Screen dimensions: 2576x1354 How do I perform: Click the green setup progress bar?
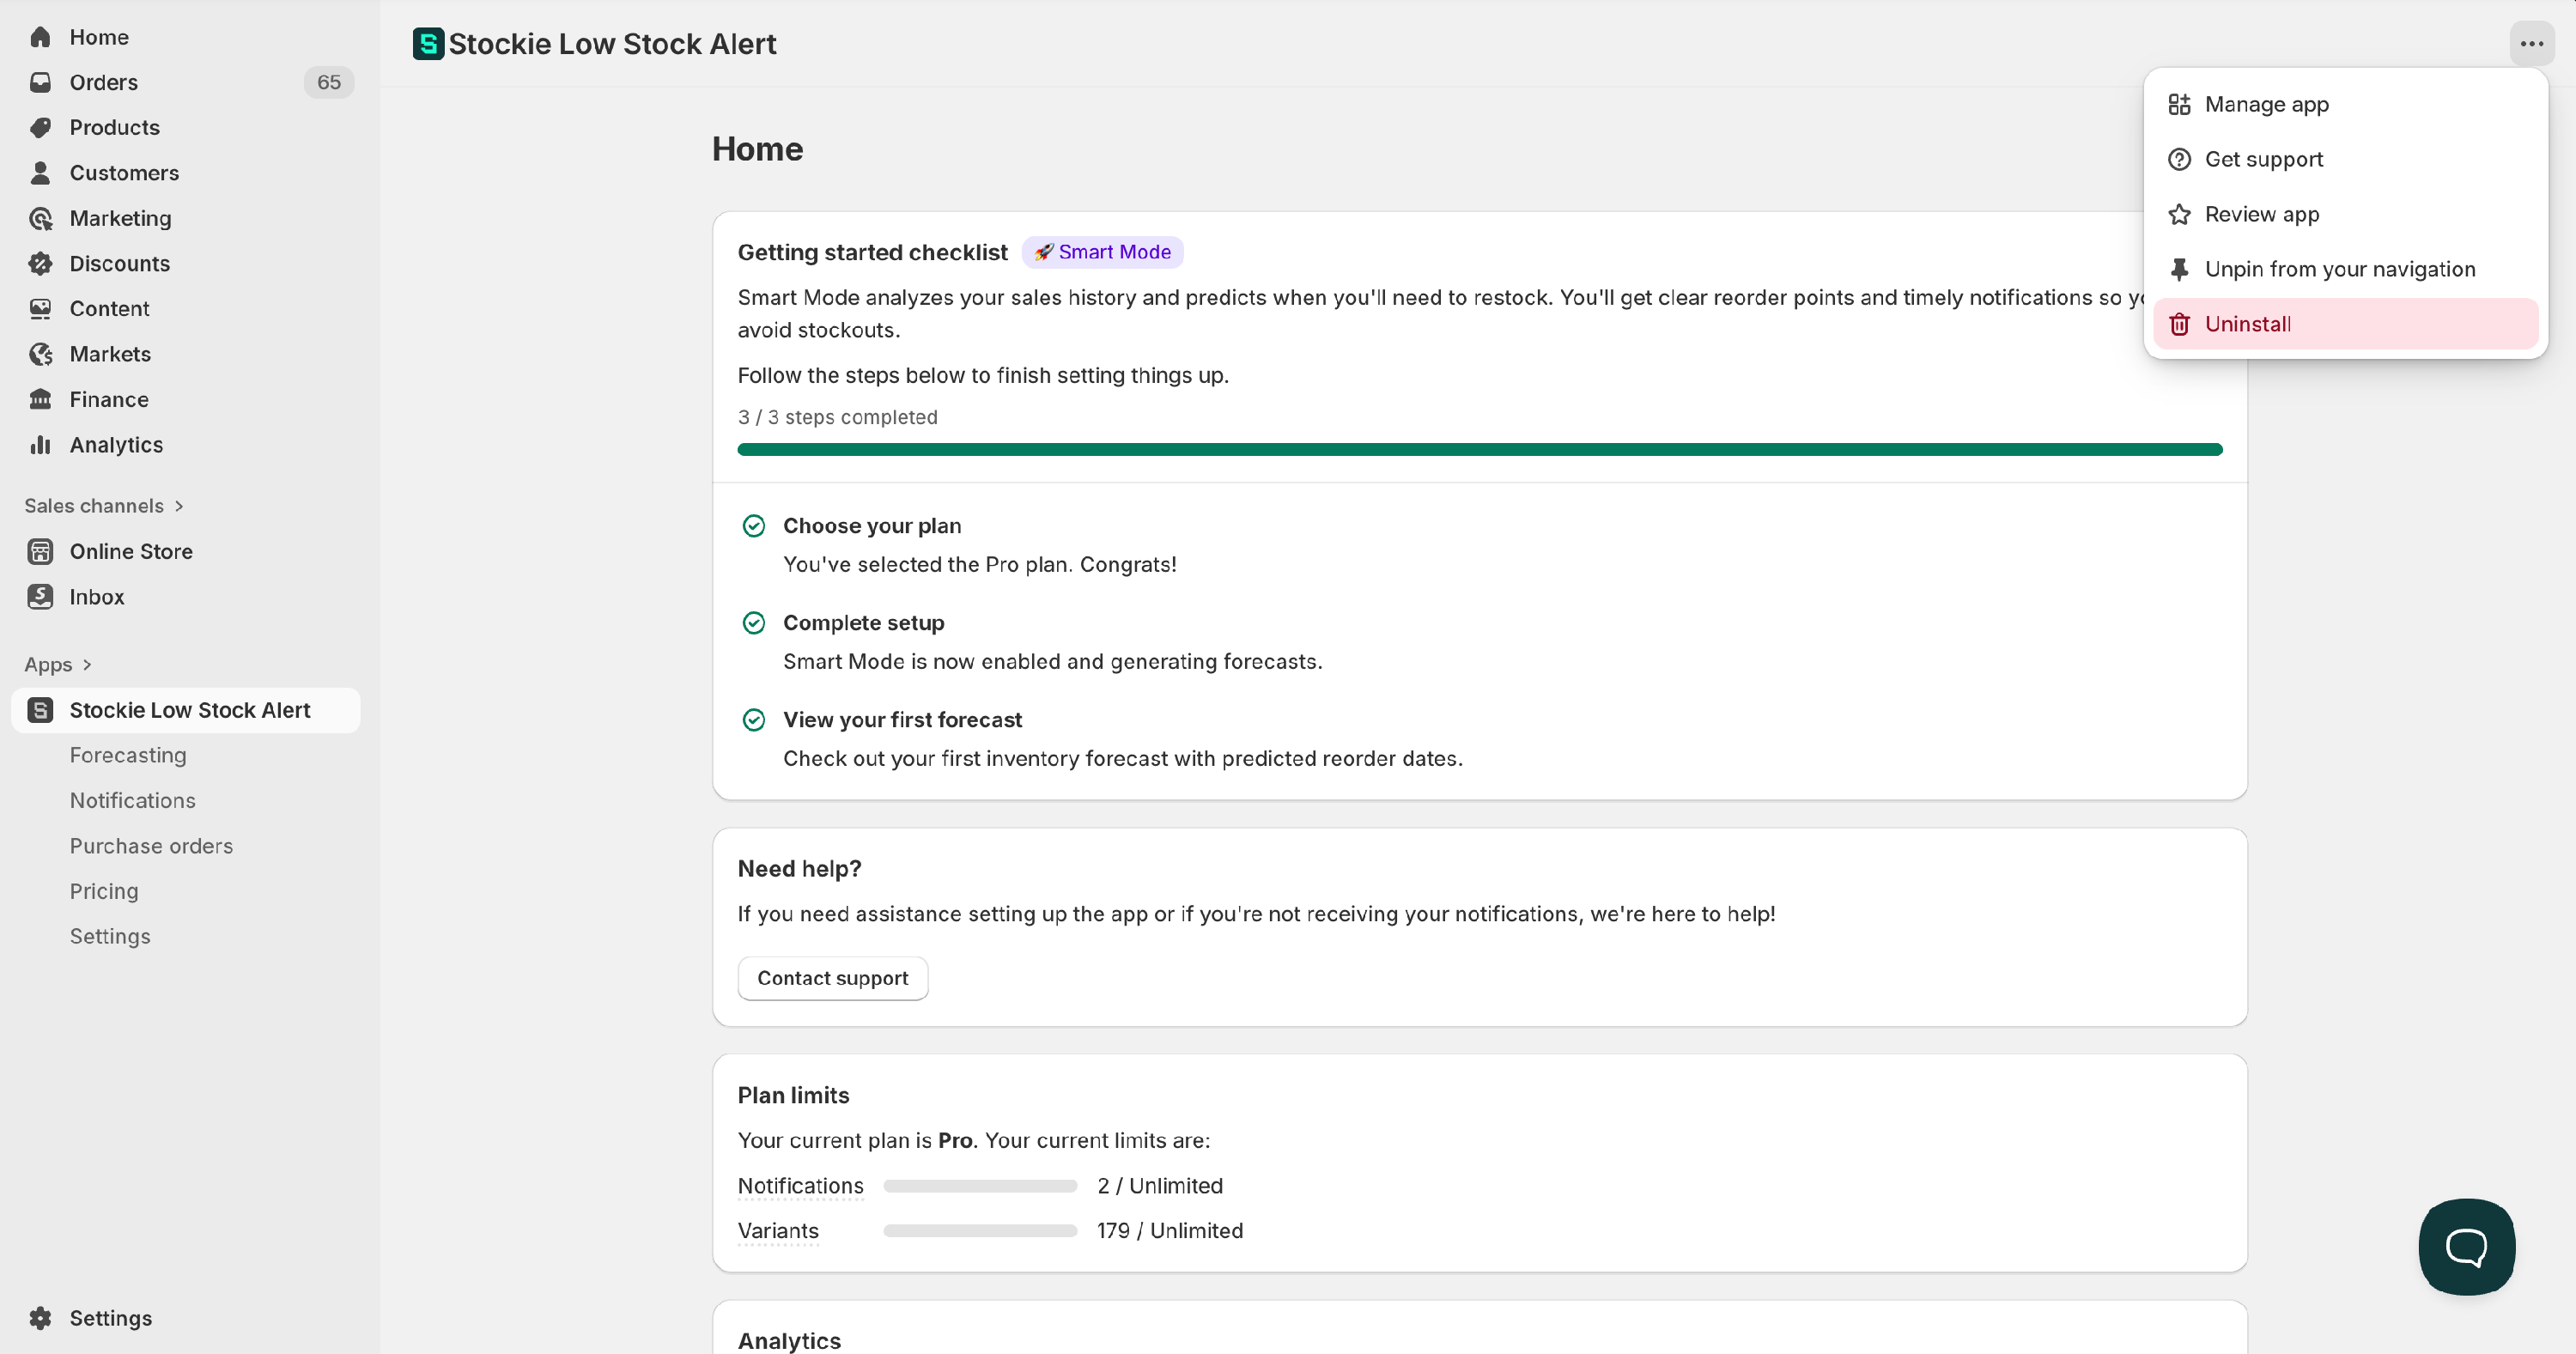(x=1479, y=450)
